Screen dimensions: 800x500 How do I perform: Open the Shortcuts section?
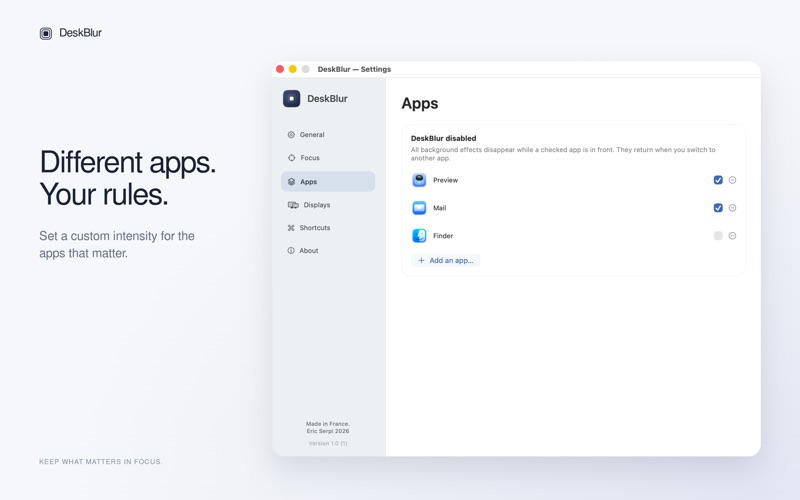pyautogui.click(x=328, y=228)
